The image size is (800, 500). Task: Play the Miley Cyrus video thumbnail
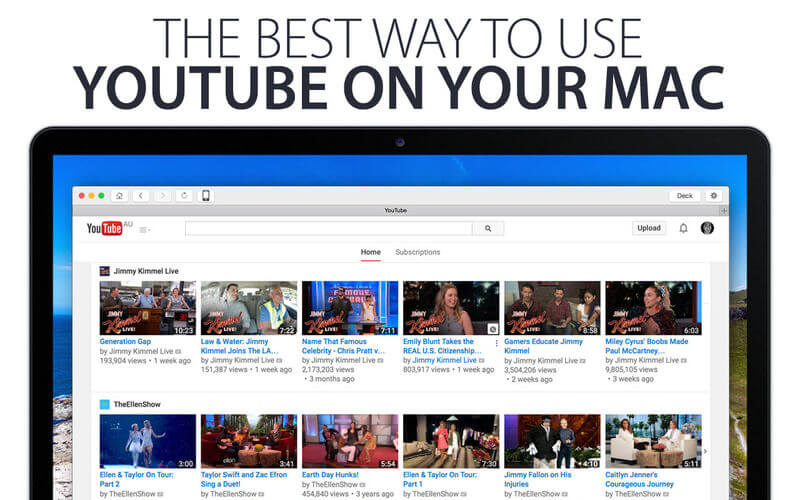point(653,308)
